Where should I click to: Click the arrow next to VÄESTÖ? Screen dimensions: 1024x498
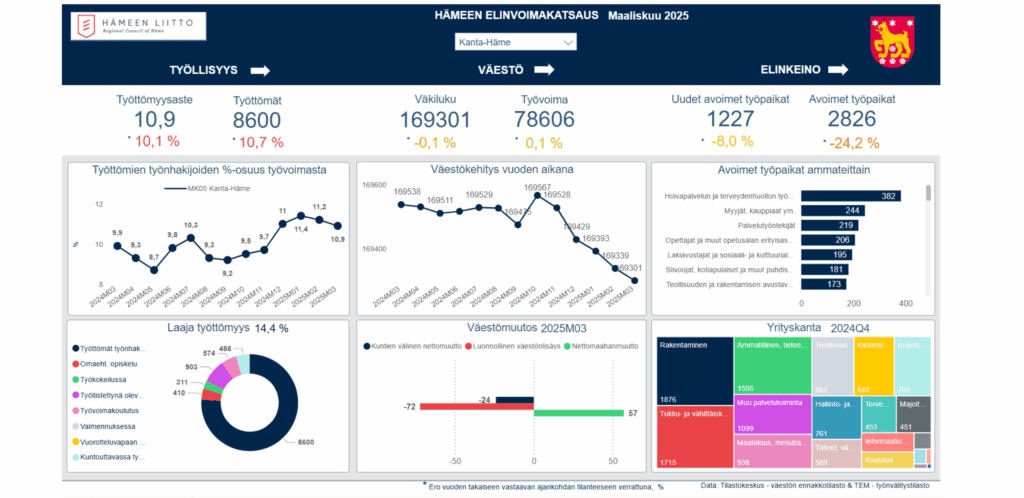coord(544,70)
